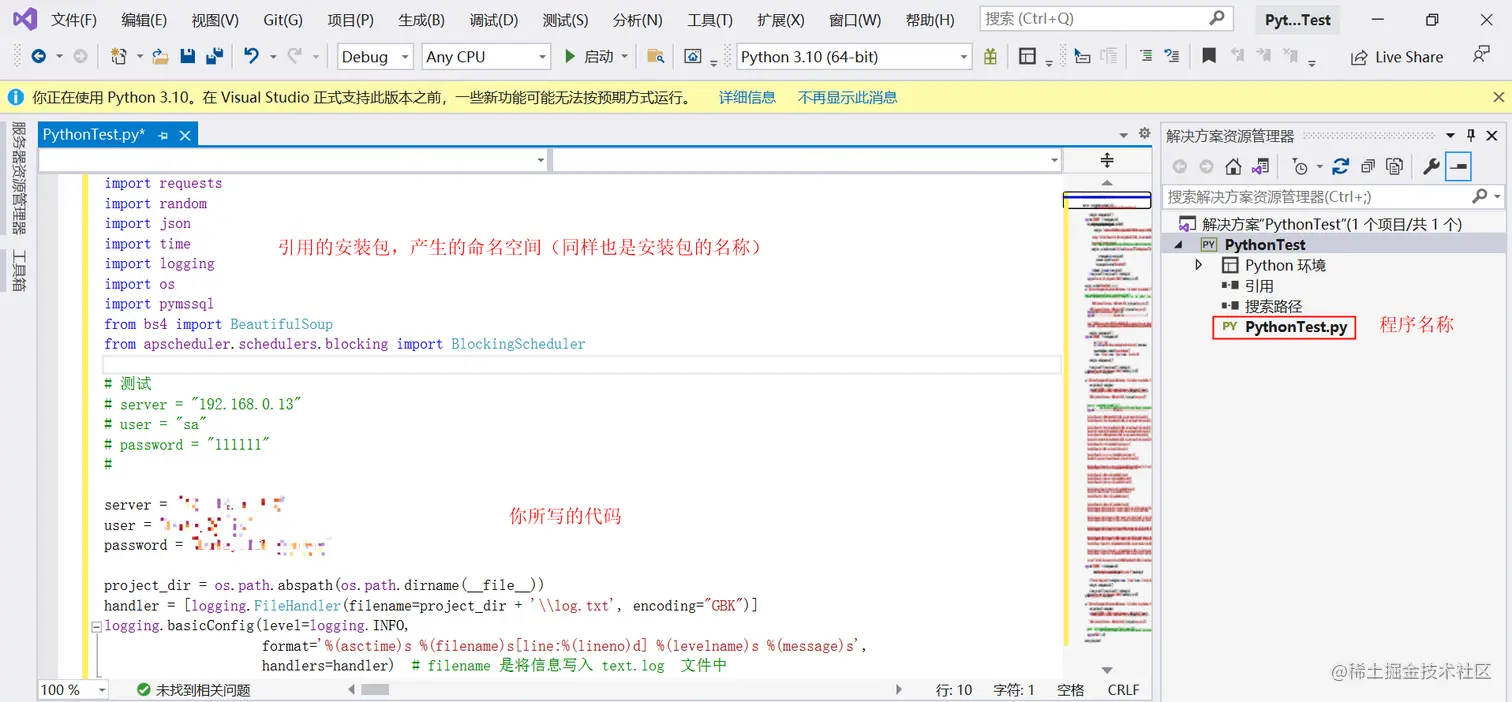Expand the Python 环境 tree node
Viewport: 1512px width, 702px height.
click(x=1199, y=265)
